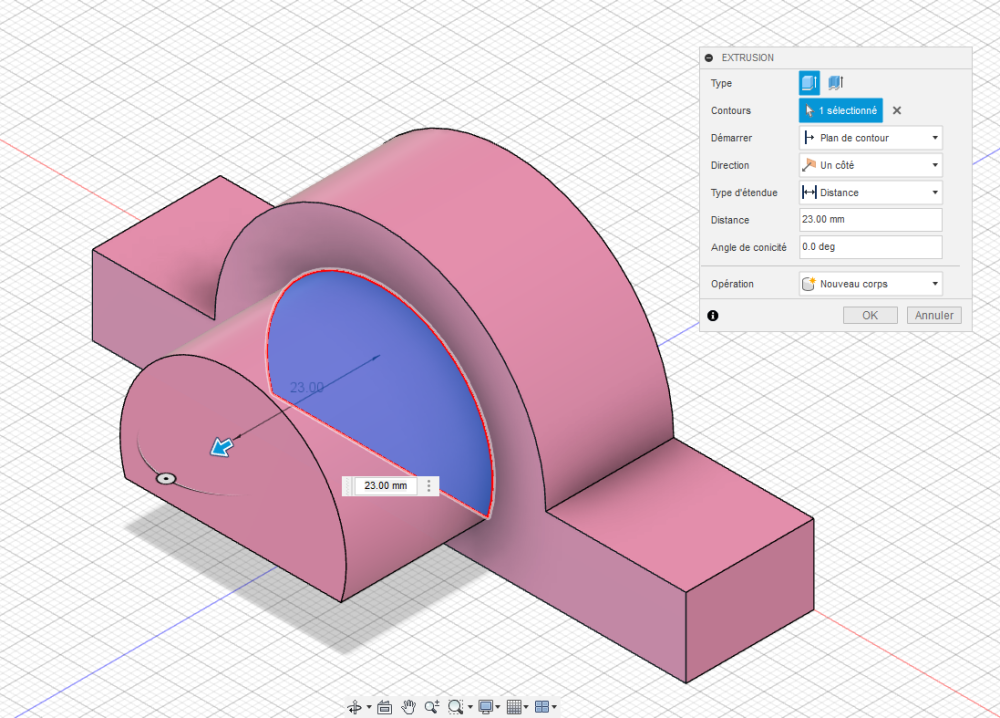Open the Opération 'Nouveau corps' dropdown
The width and height of the screenshot is (1000, 718).
click(871, 284)
